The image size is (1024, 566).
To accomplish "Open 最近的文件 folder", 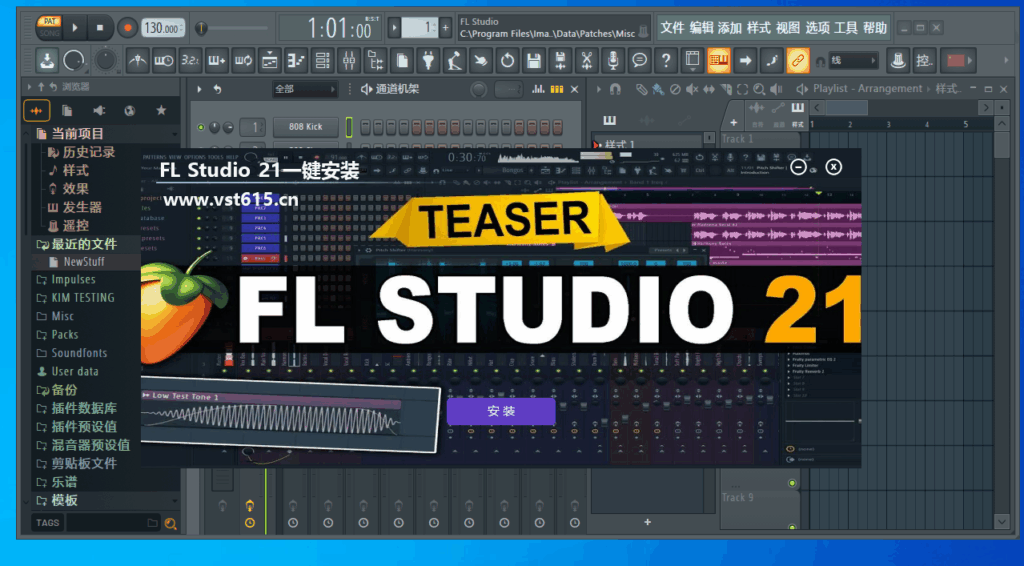I will [x=76, y=244].
